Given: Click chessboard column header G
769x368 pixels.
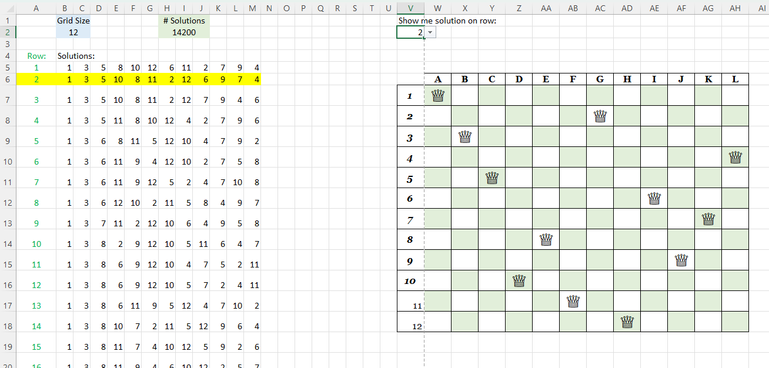Looking at the screenshot, I should point(600,79).
